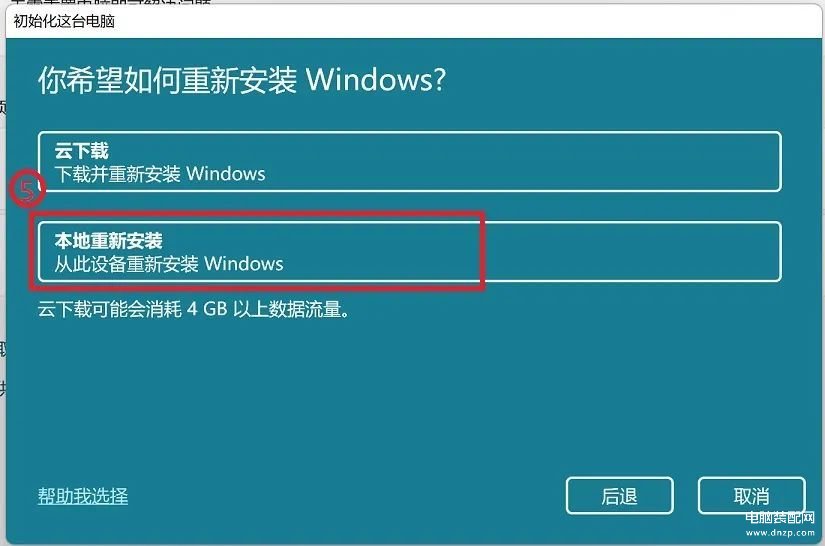Click the background window text above dialog
The height and width of the screenshot is (546, 825).
click(x=110, y=2)
